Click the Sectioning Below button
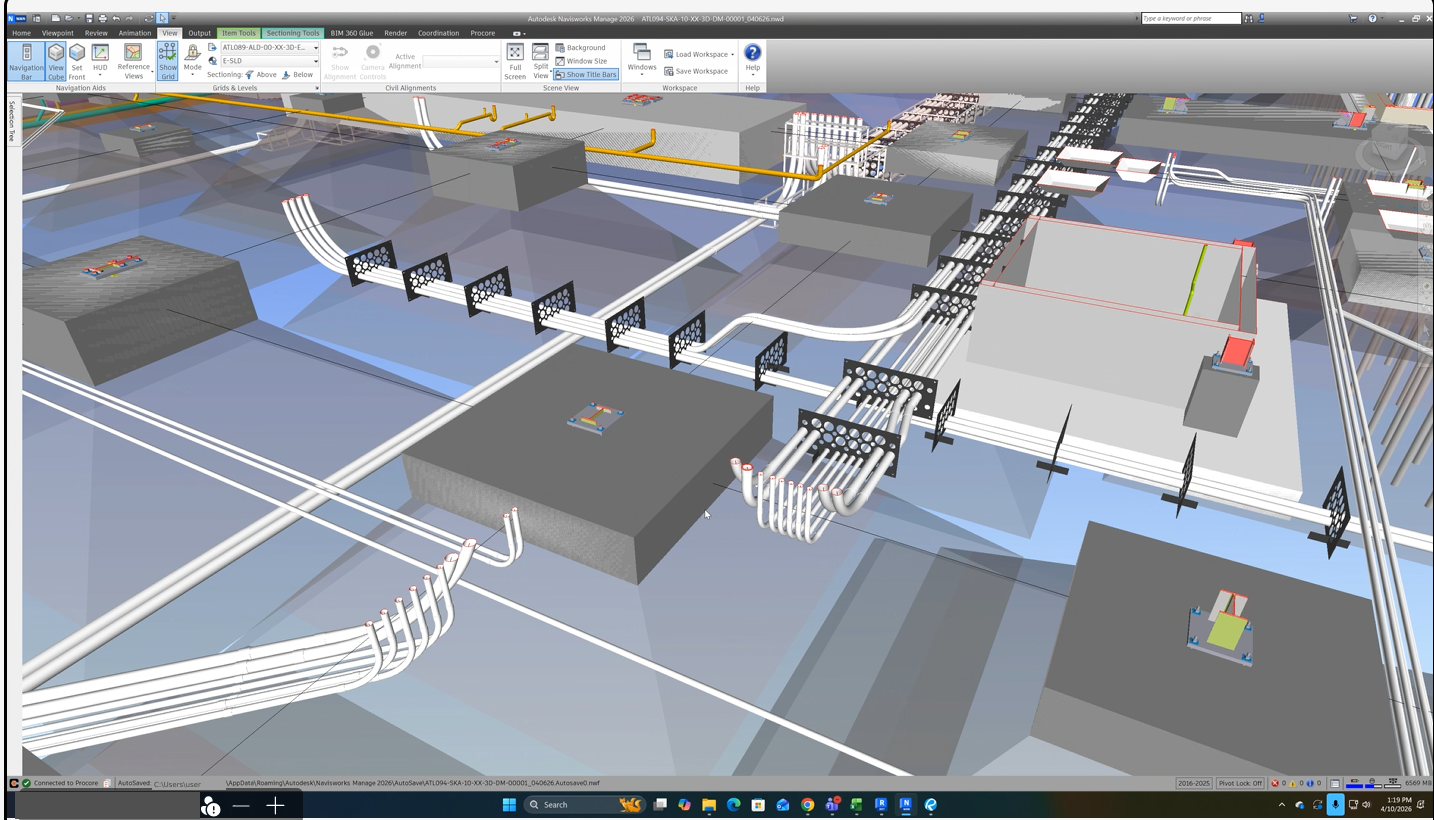Viewport: 1434px width, 820px height. (298, 75)
